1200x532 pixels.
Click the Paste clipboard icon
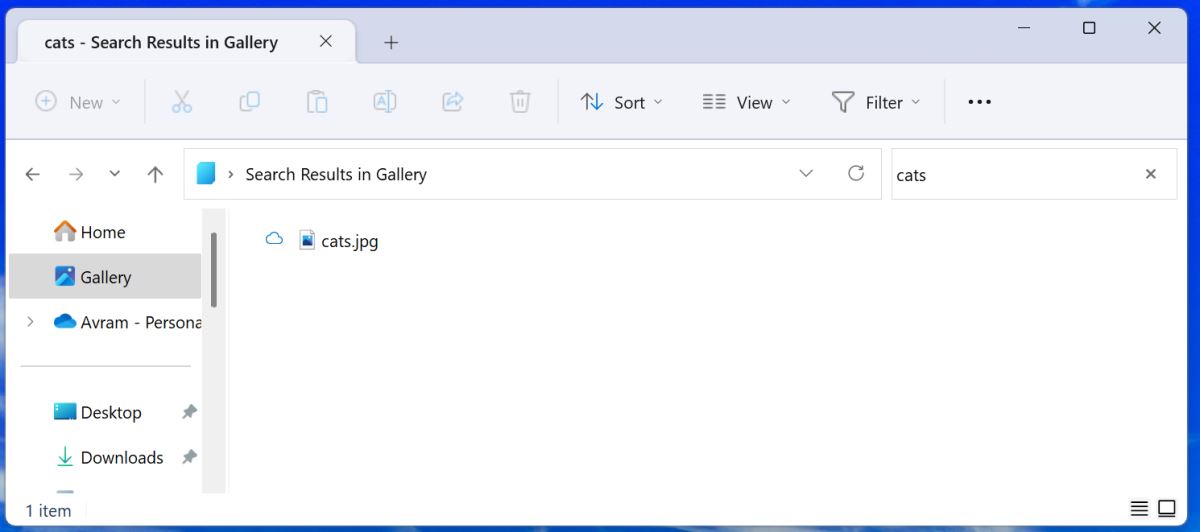(x=317, y=102)
